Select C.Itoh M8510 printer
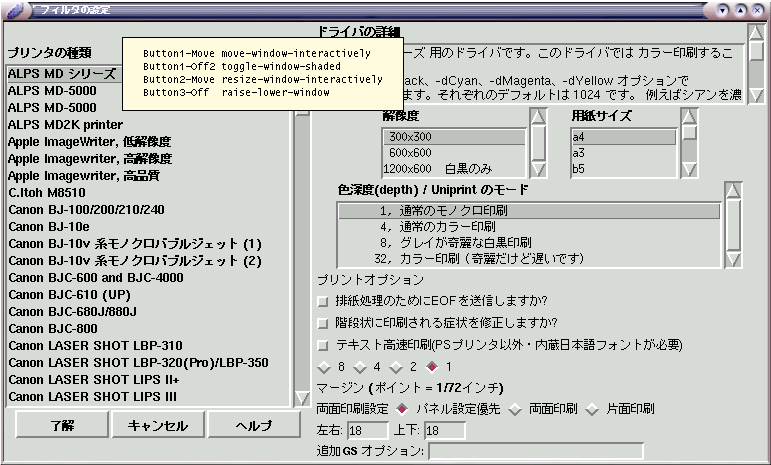This screenshot has width=771, height=465. (148, 193)
